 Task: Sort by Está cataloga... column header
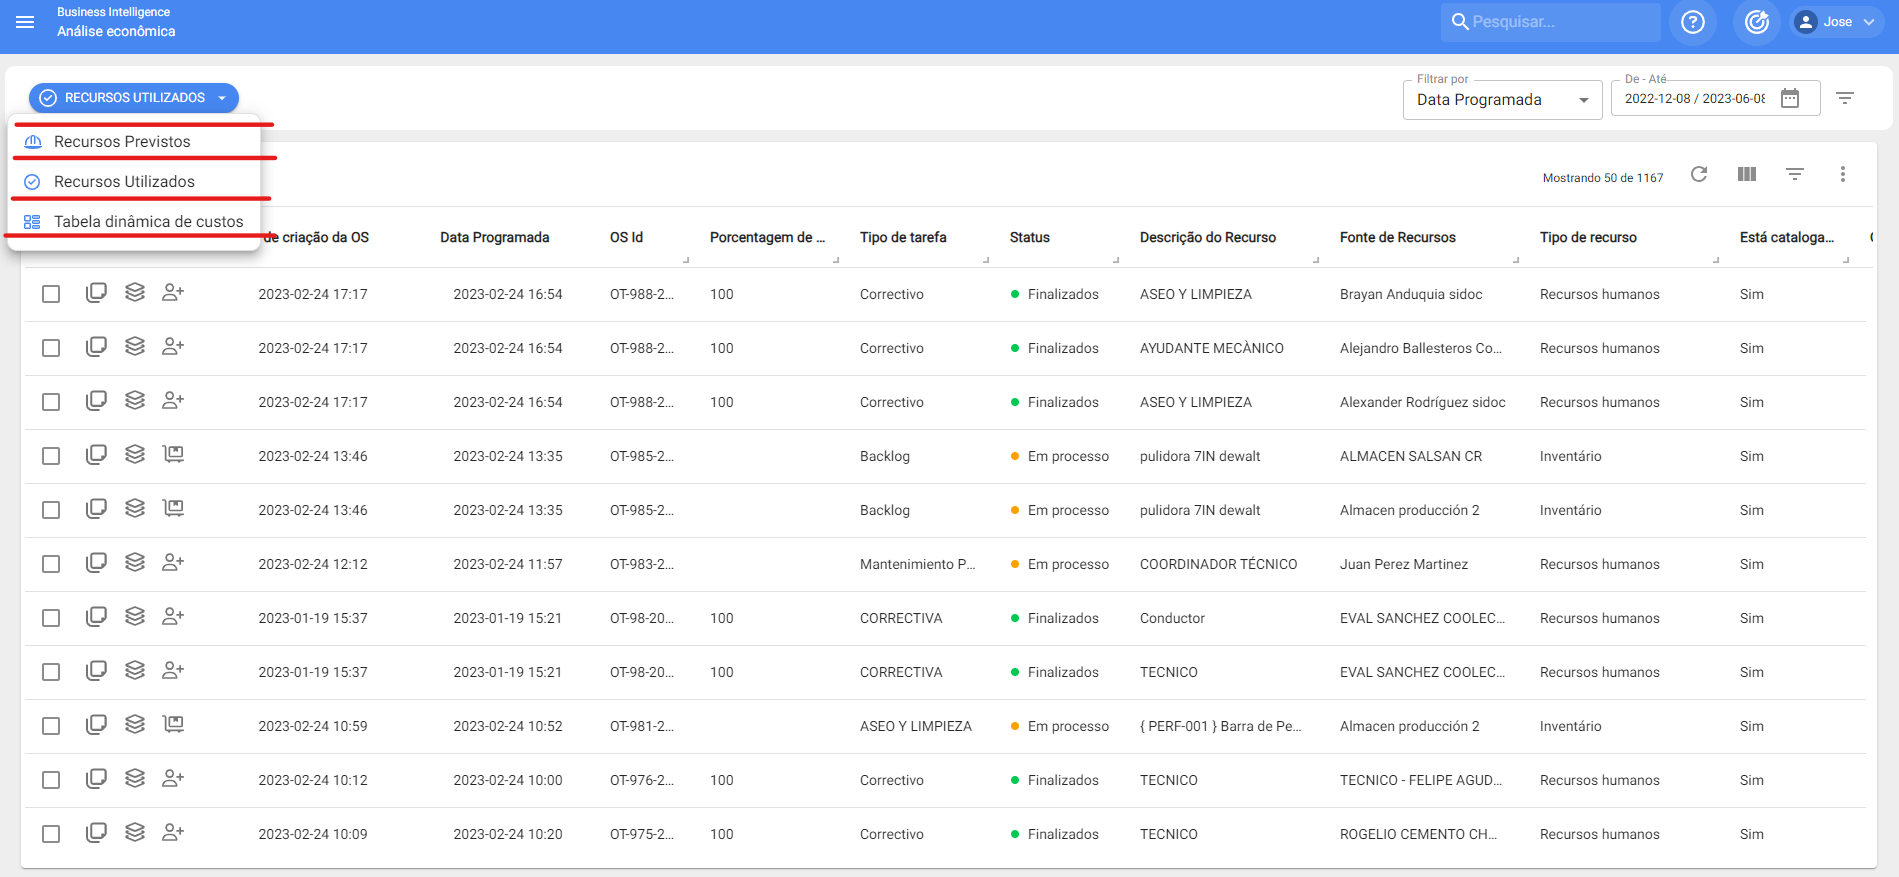point(1787,237)
